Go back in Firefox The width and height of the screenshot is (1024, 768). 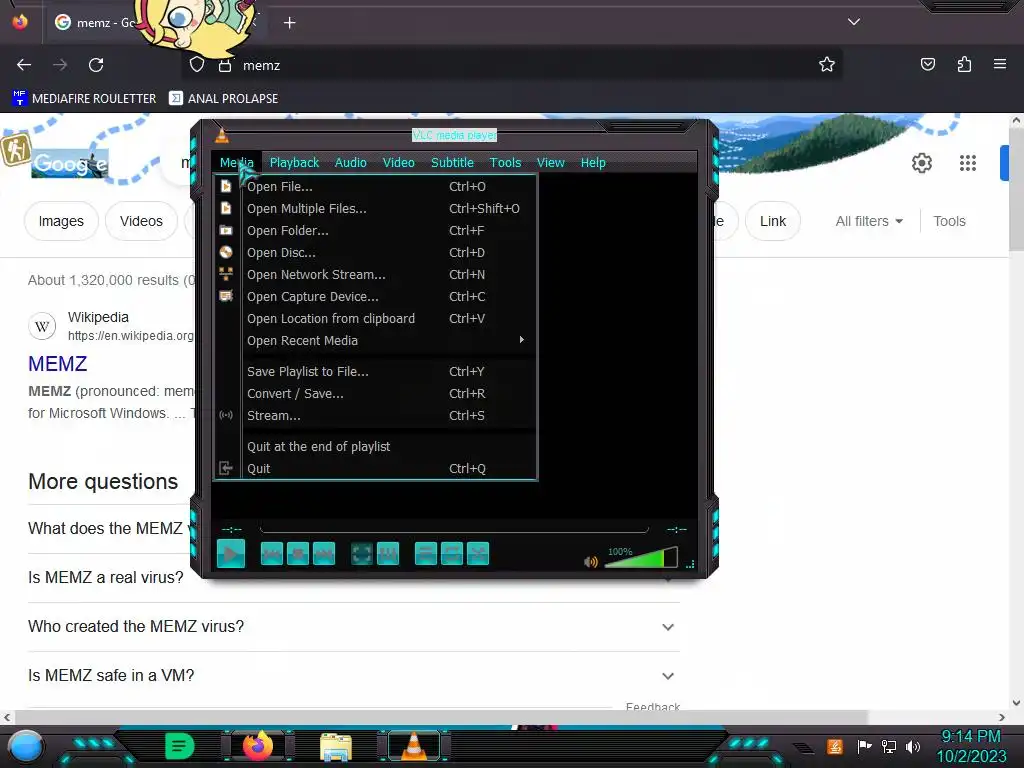pyautogui.click(x=24, y=65)
